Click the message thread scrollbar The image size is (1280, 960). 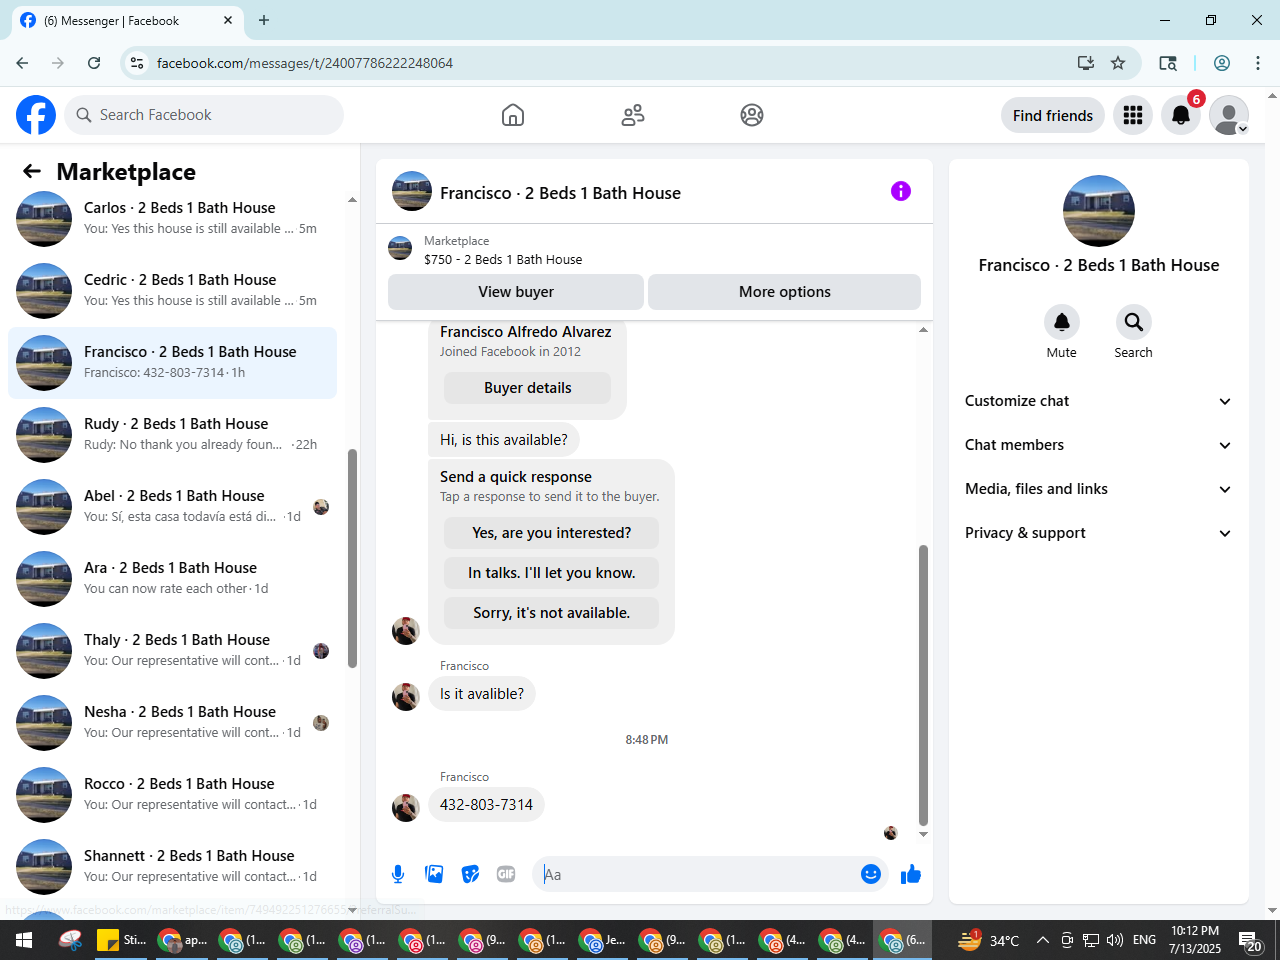coord(923,685)
